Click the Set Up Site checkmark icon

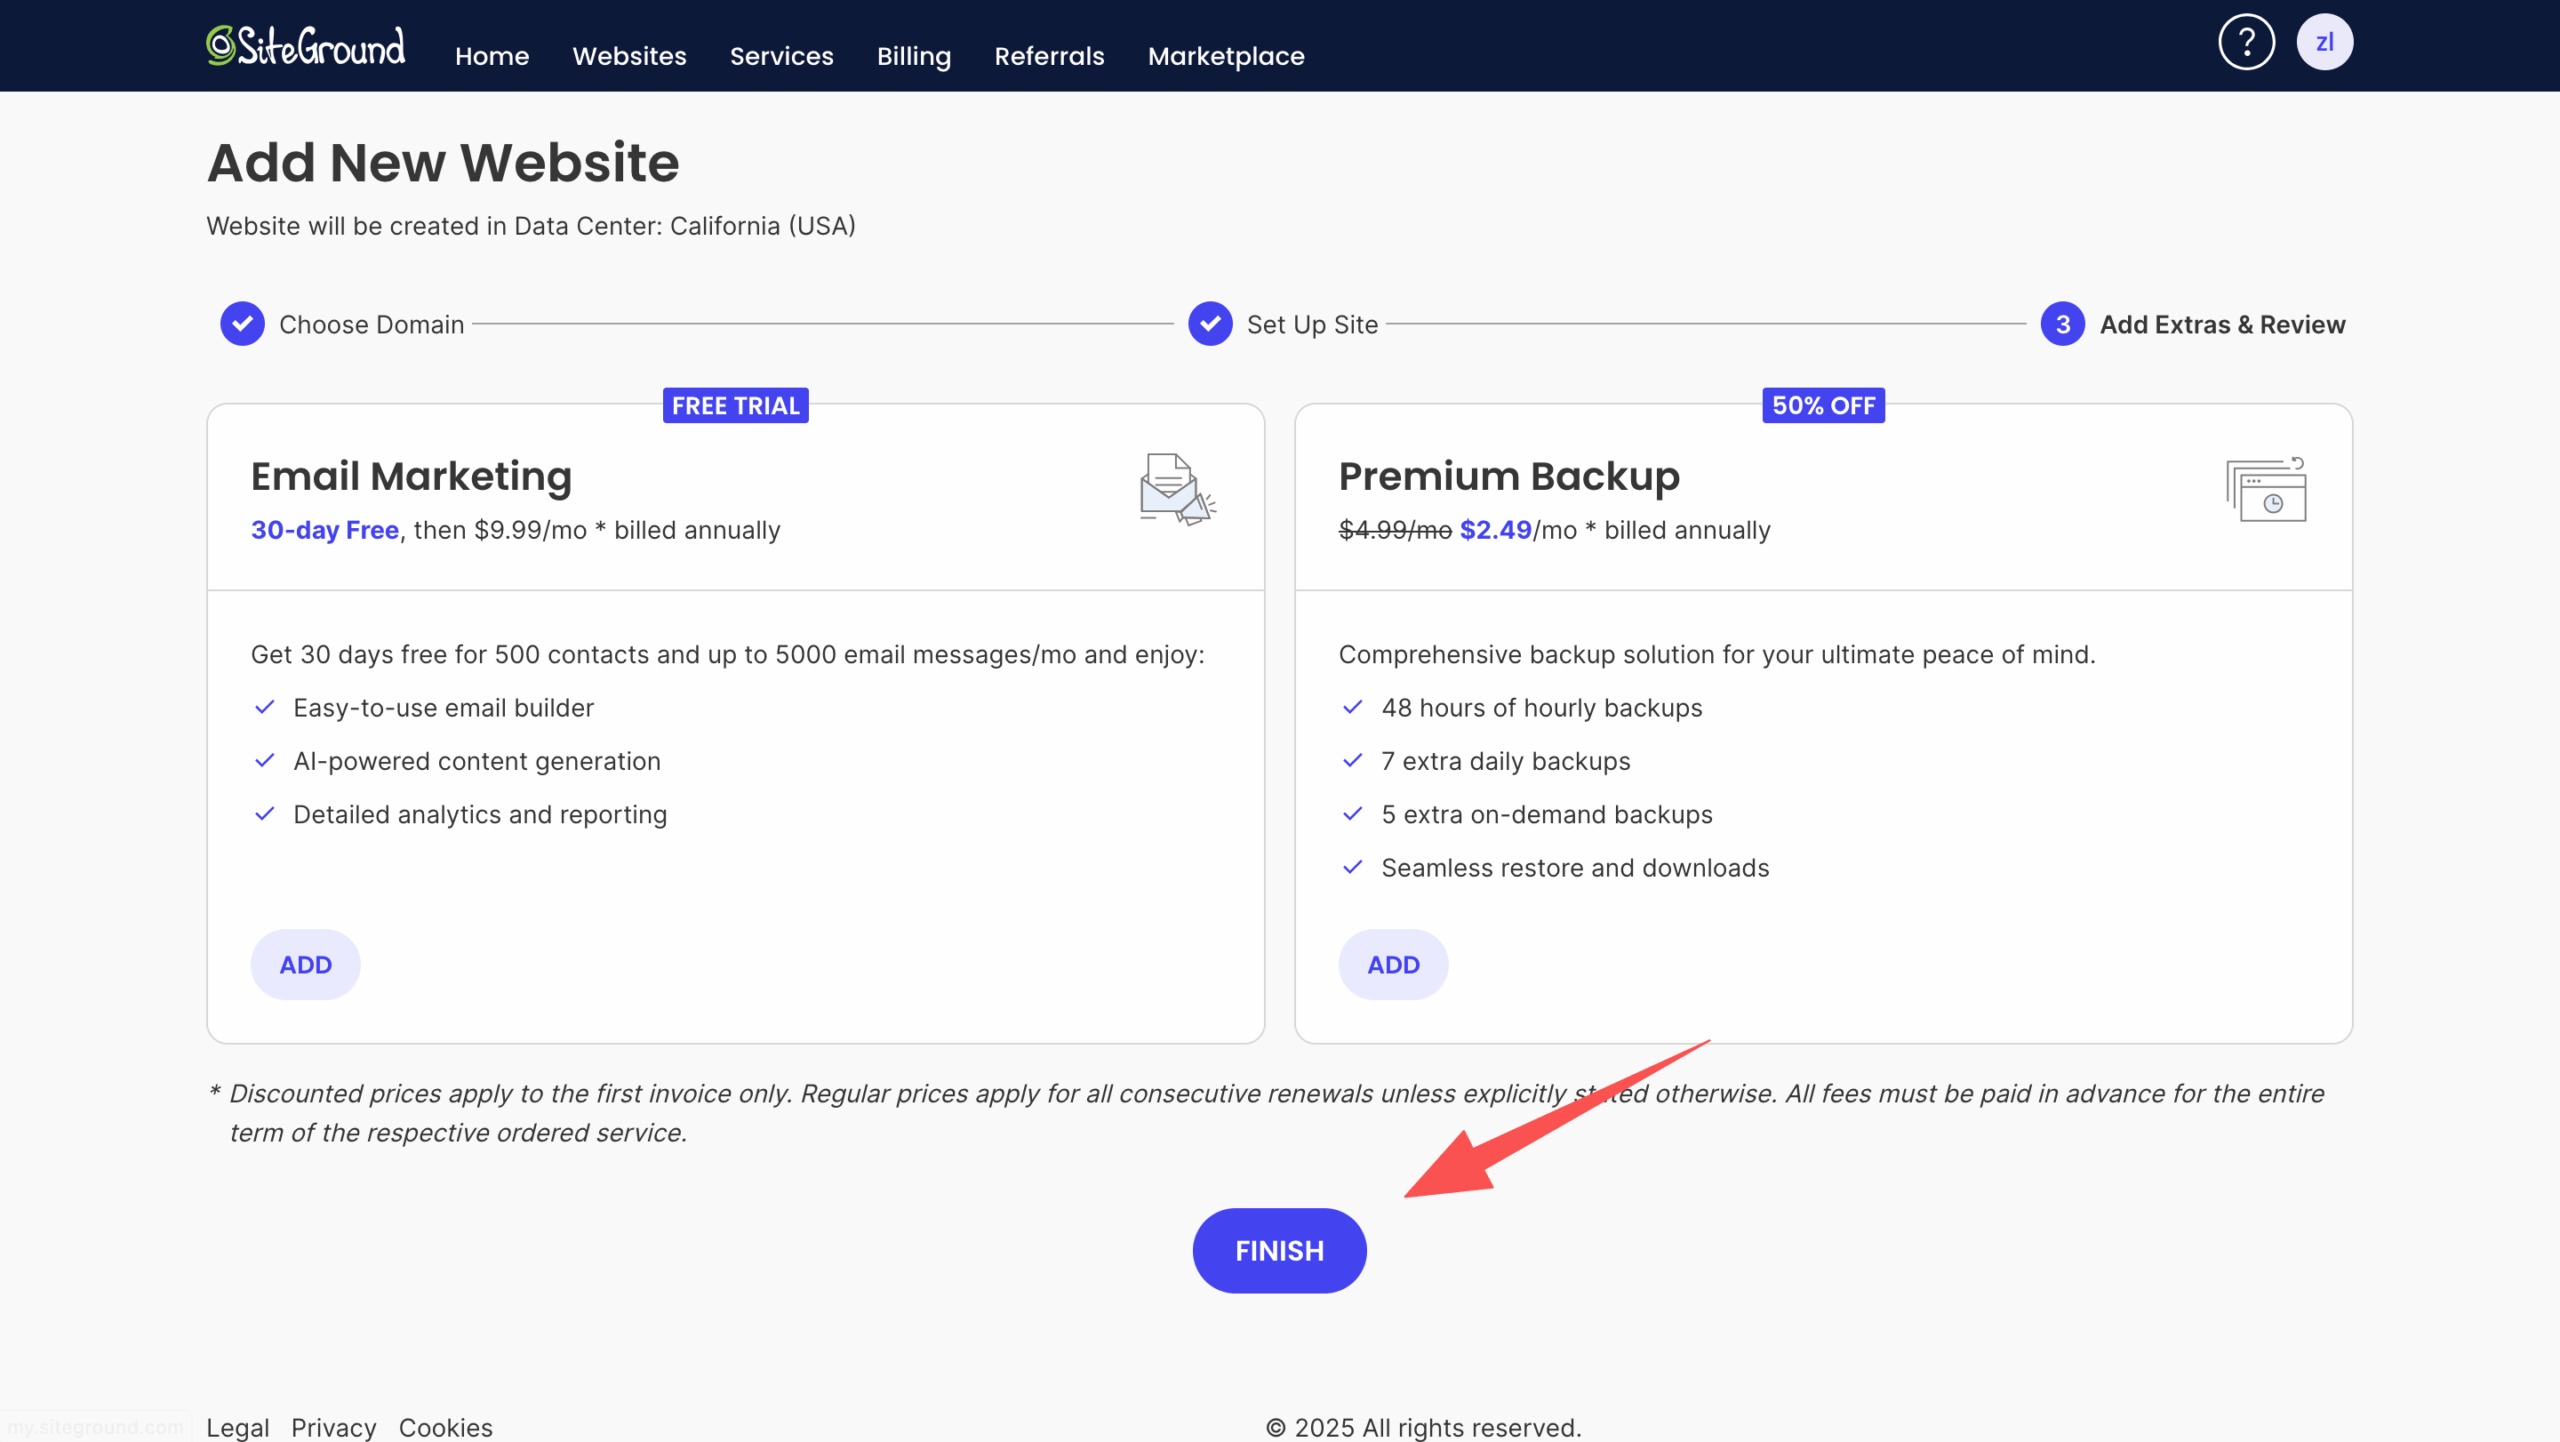1210,324
